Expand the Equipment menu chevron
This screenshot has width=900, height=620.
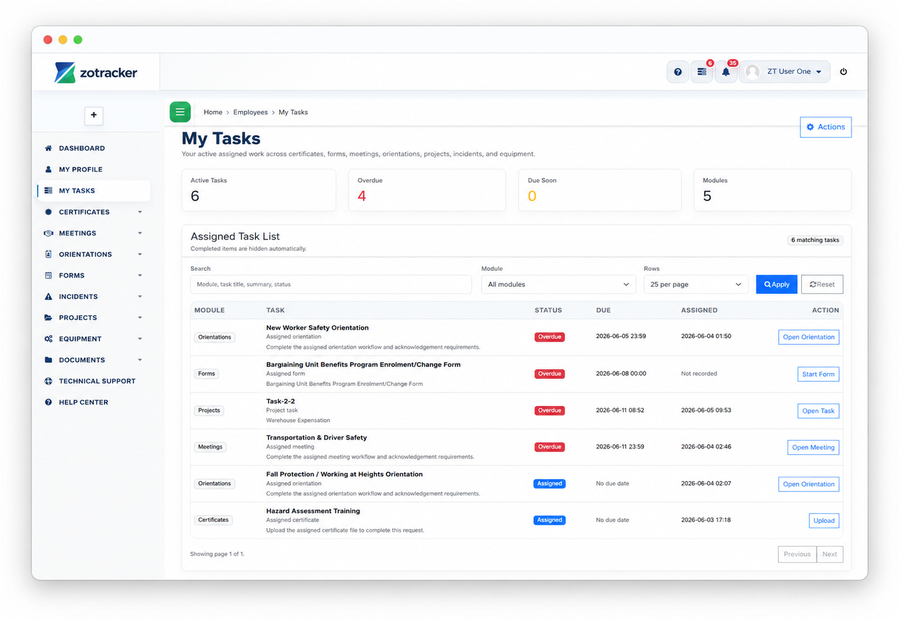click(140, 339)
